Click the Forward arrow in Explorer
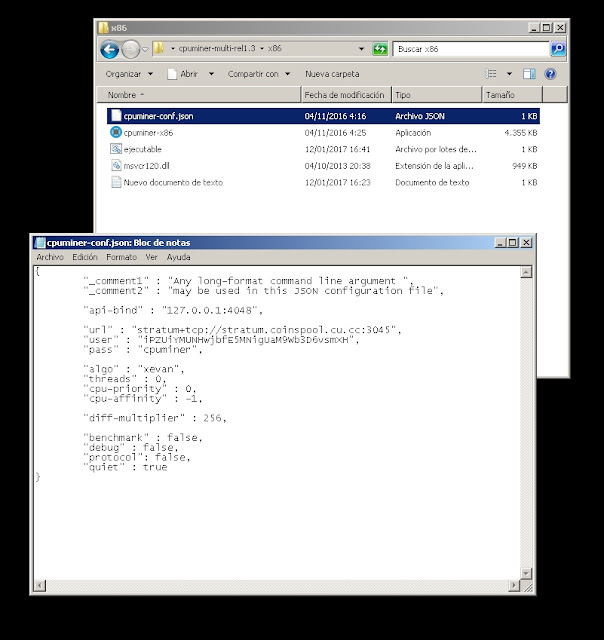Screen dimensions: 604x640 coord(131,49)
